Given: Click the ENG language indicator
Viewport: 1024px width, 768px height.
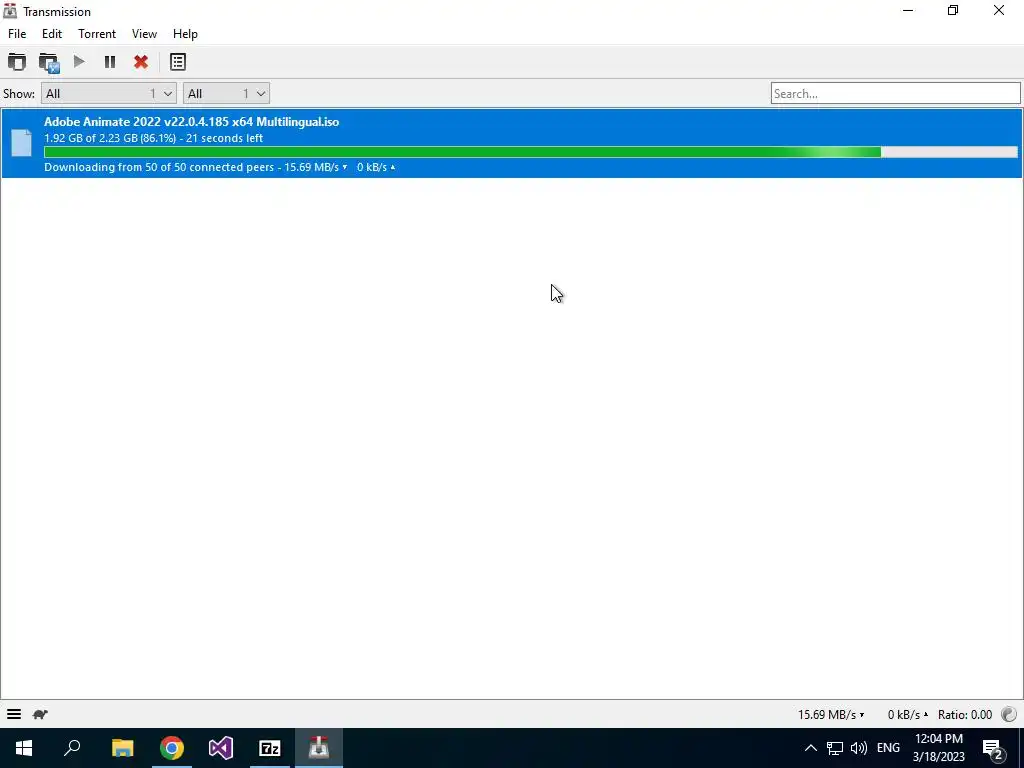Looking at the screenshot, I should [x=888, y=748].
